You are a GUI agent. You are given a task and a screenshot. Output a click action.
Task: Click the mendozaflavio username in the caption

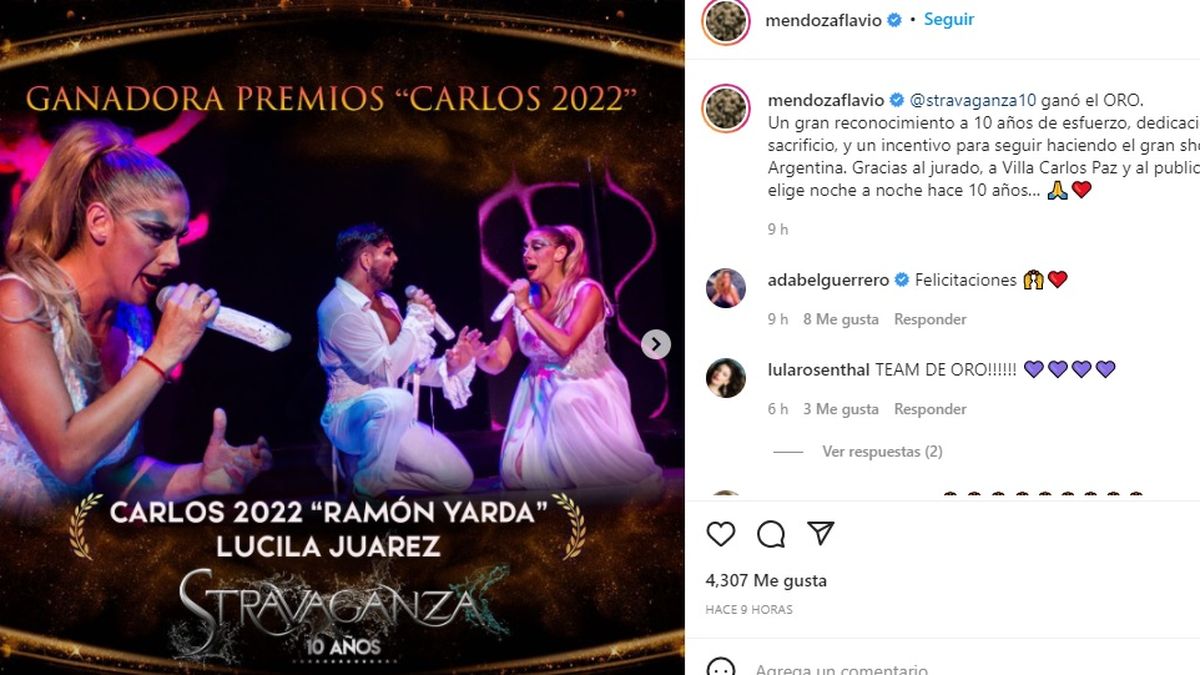tap(826, 100)
